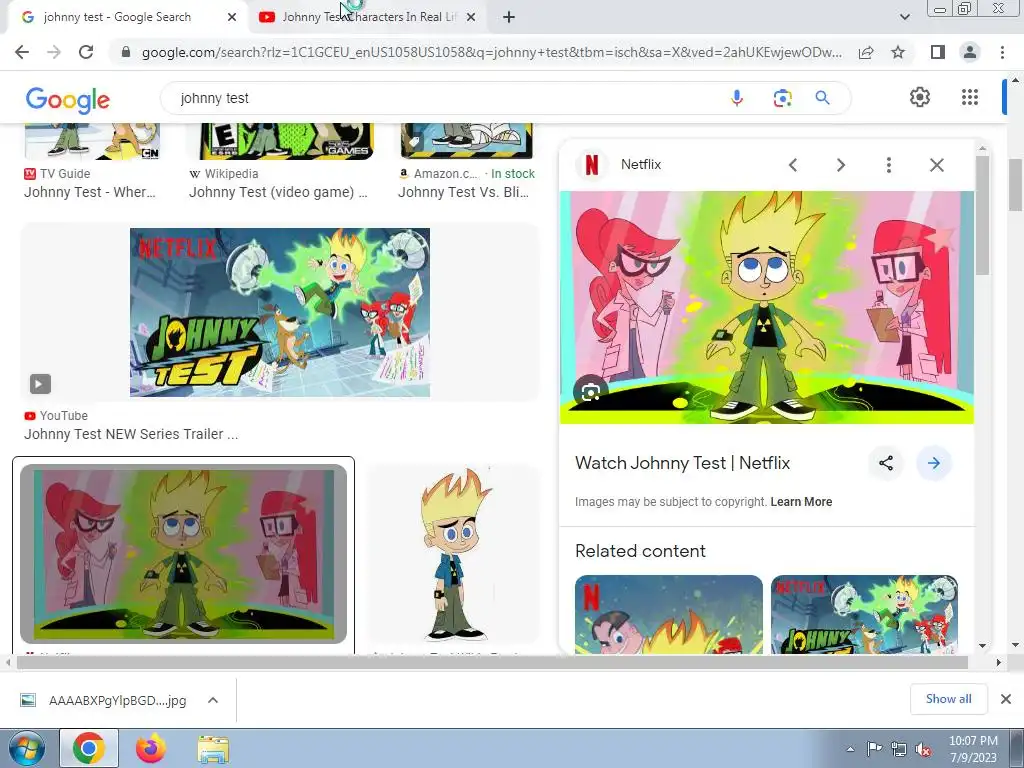Open TV Guide Johnny Test result
The width and height of the screenshot is (1024, 768).
click(89, 192)
